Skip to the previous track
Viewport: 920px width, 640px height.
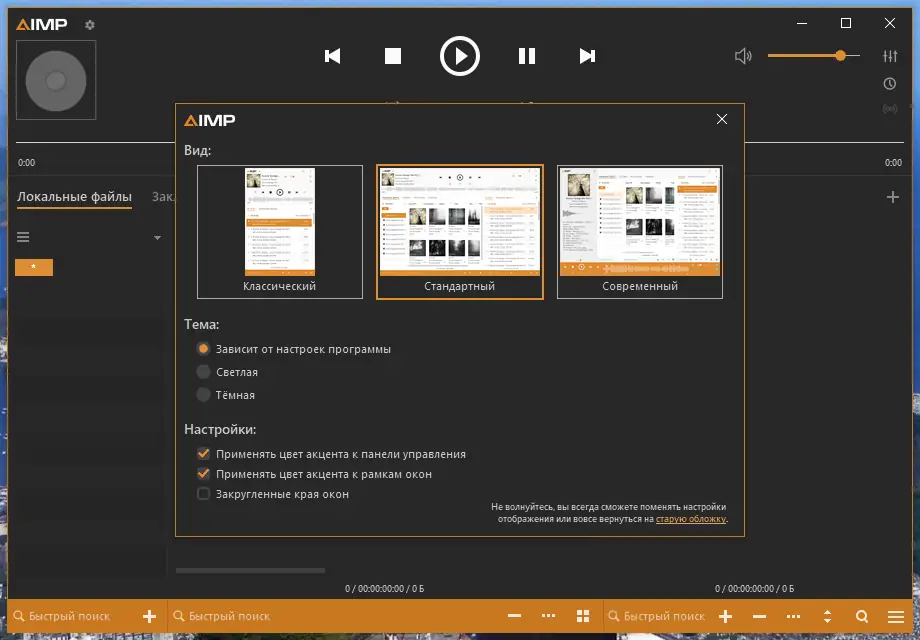[333, 56]
